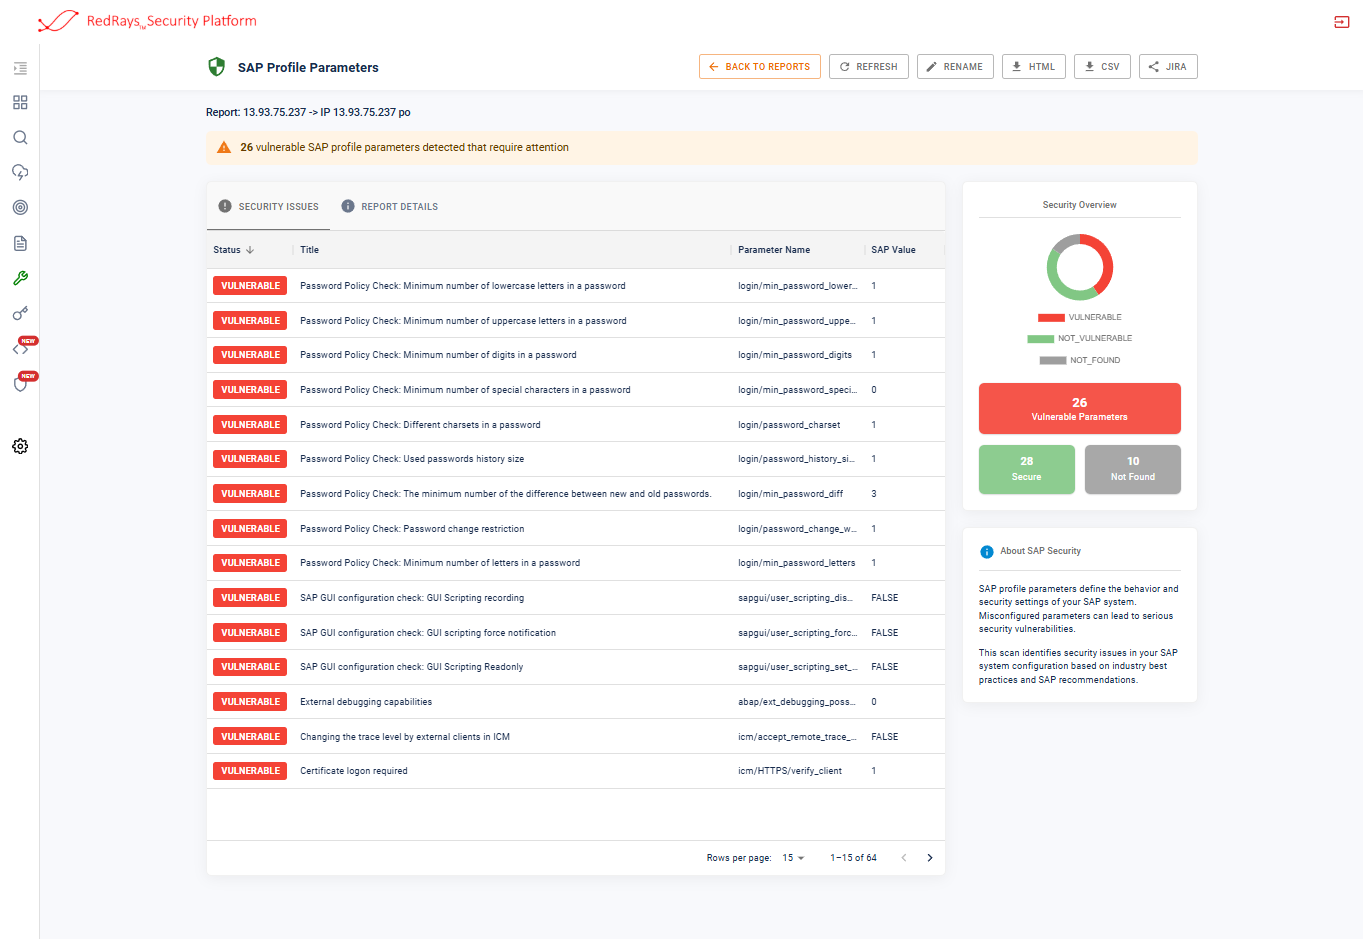Download report as CSV
This screenshot has height=941, width=1365.
[1102, 67]
